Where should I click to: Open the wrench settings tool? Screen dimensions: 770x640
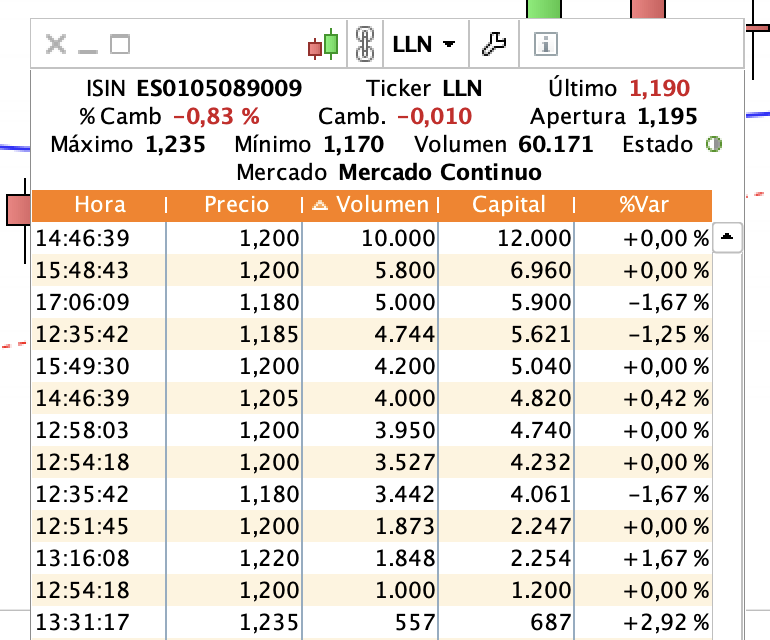(x=494, y=45)
